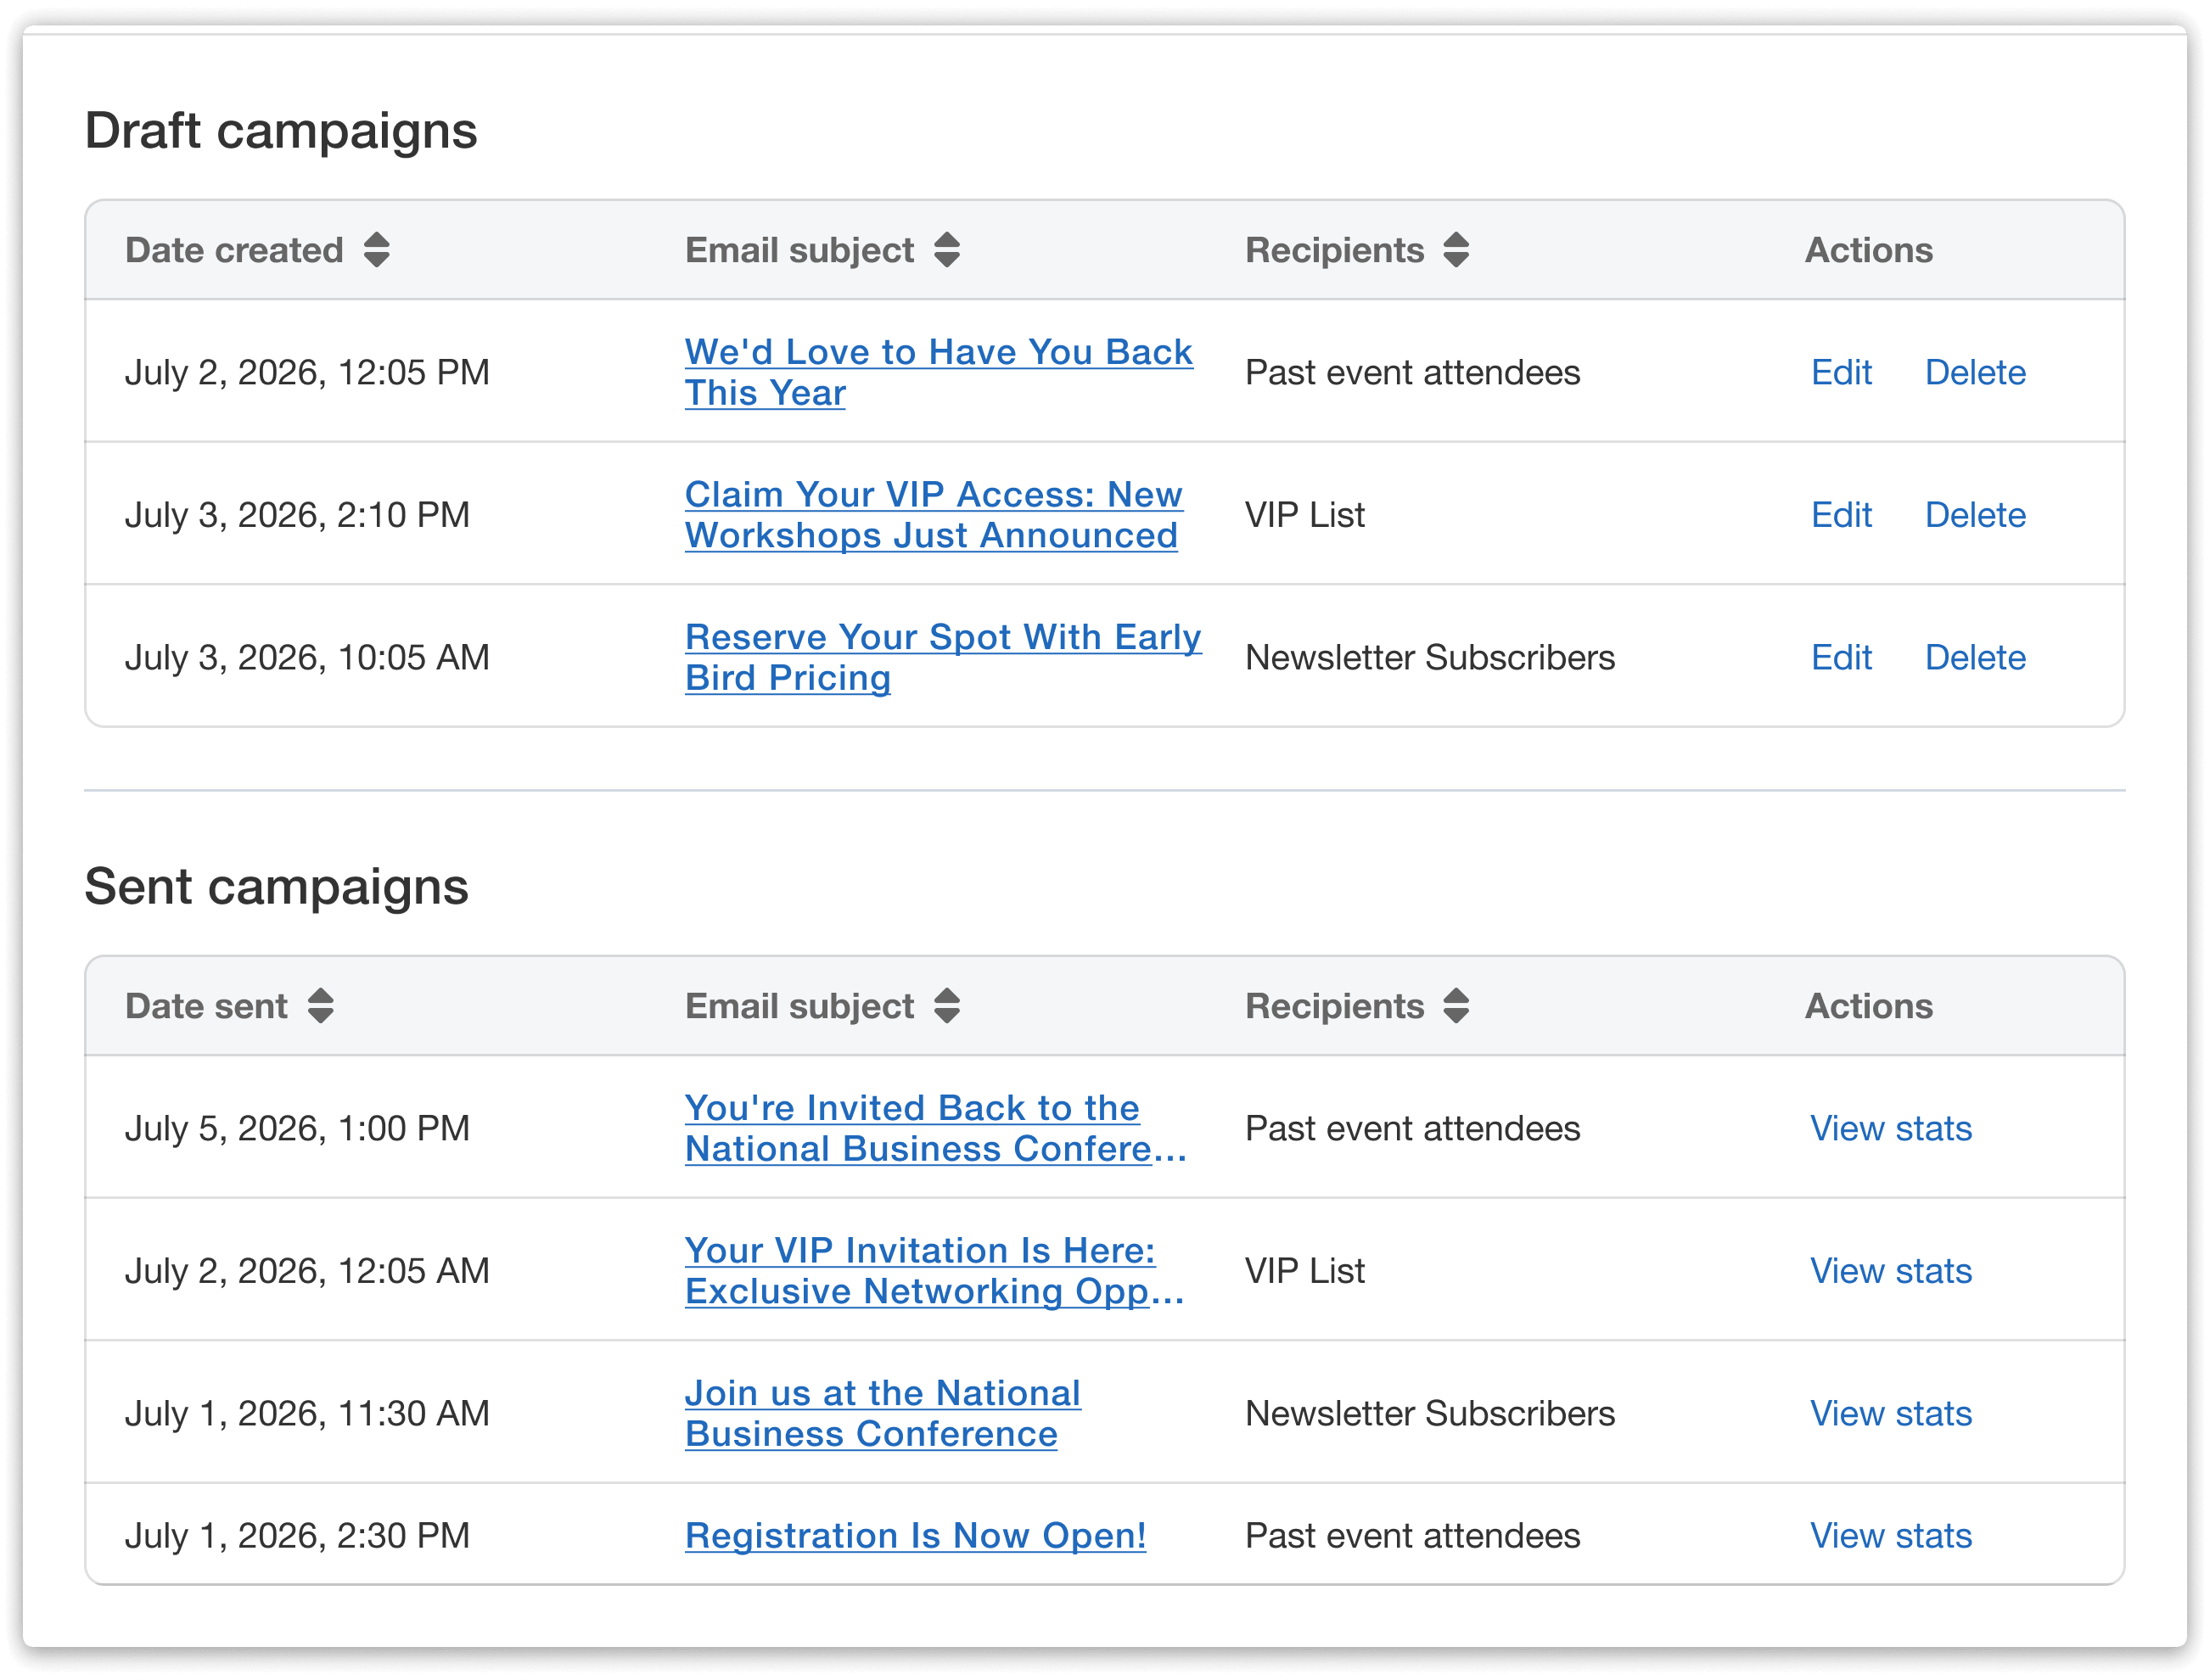Click 'Date sent' column header text
This screenshot has width=2210, height=1680.
[206, 1006]
